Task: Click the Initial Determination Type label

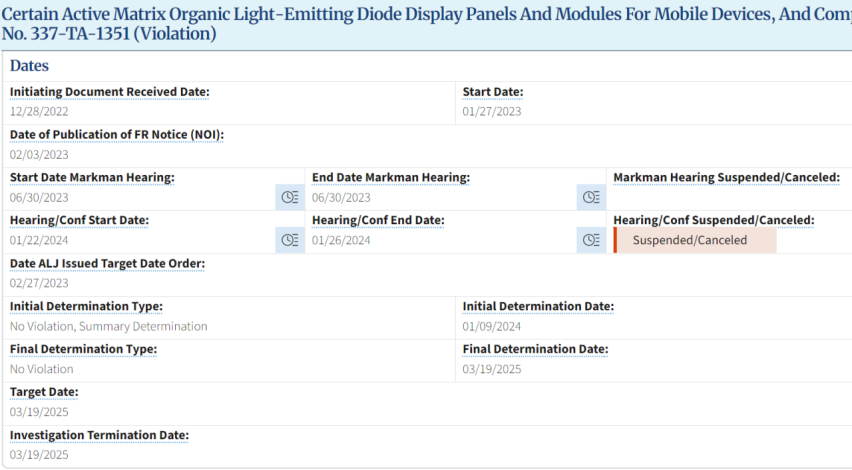Action: 86,306
